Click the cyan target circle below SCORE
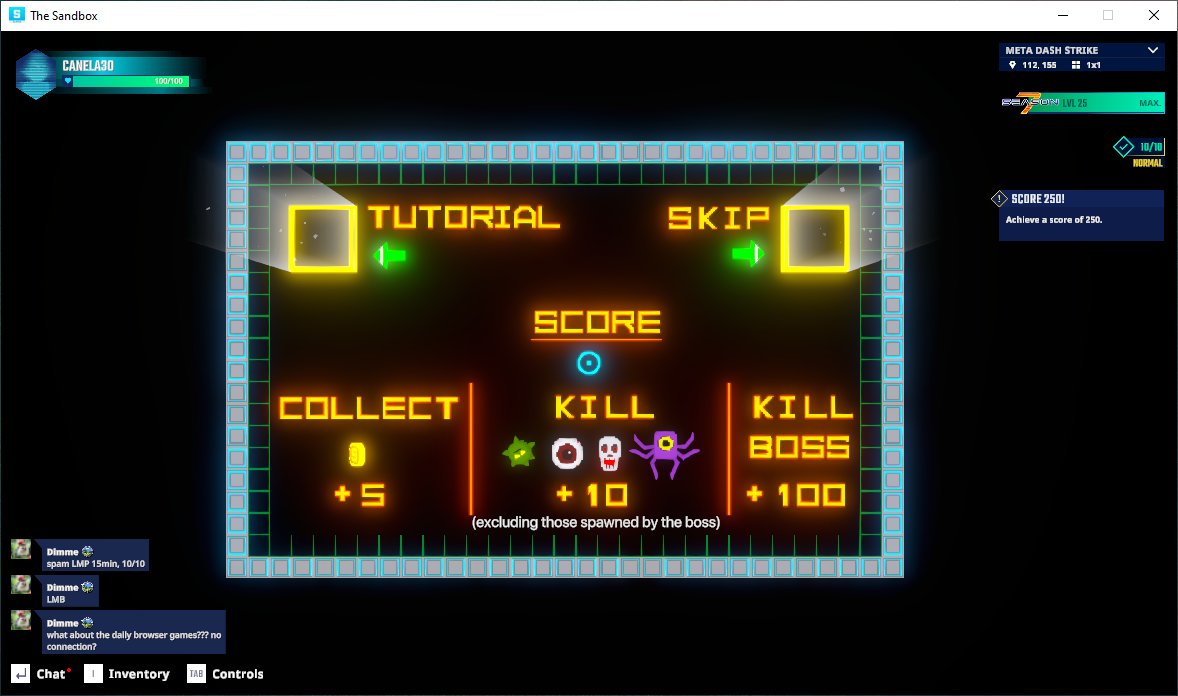Screen dimensions: 1178x696 coord(589,364)
